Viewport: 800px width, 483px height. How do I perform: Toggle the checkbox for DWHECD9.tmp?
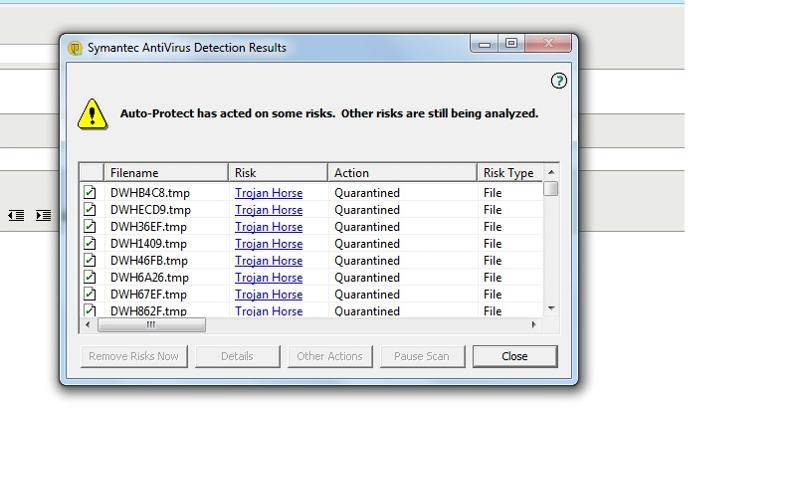[x=90, y=209]
